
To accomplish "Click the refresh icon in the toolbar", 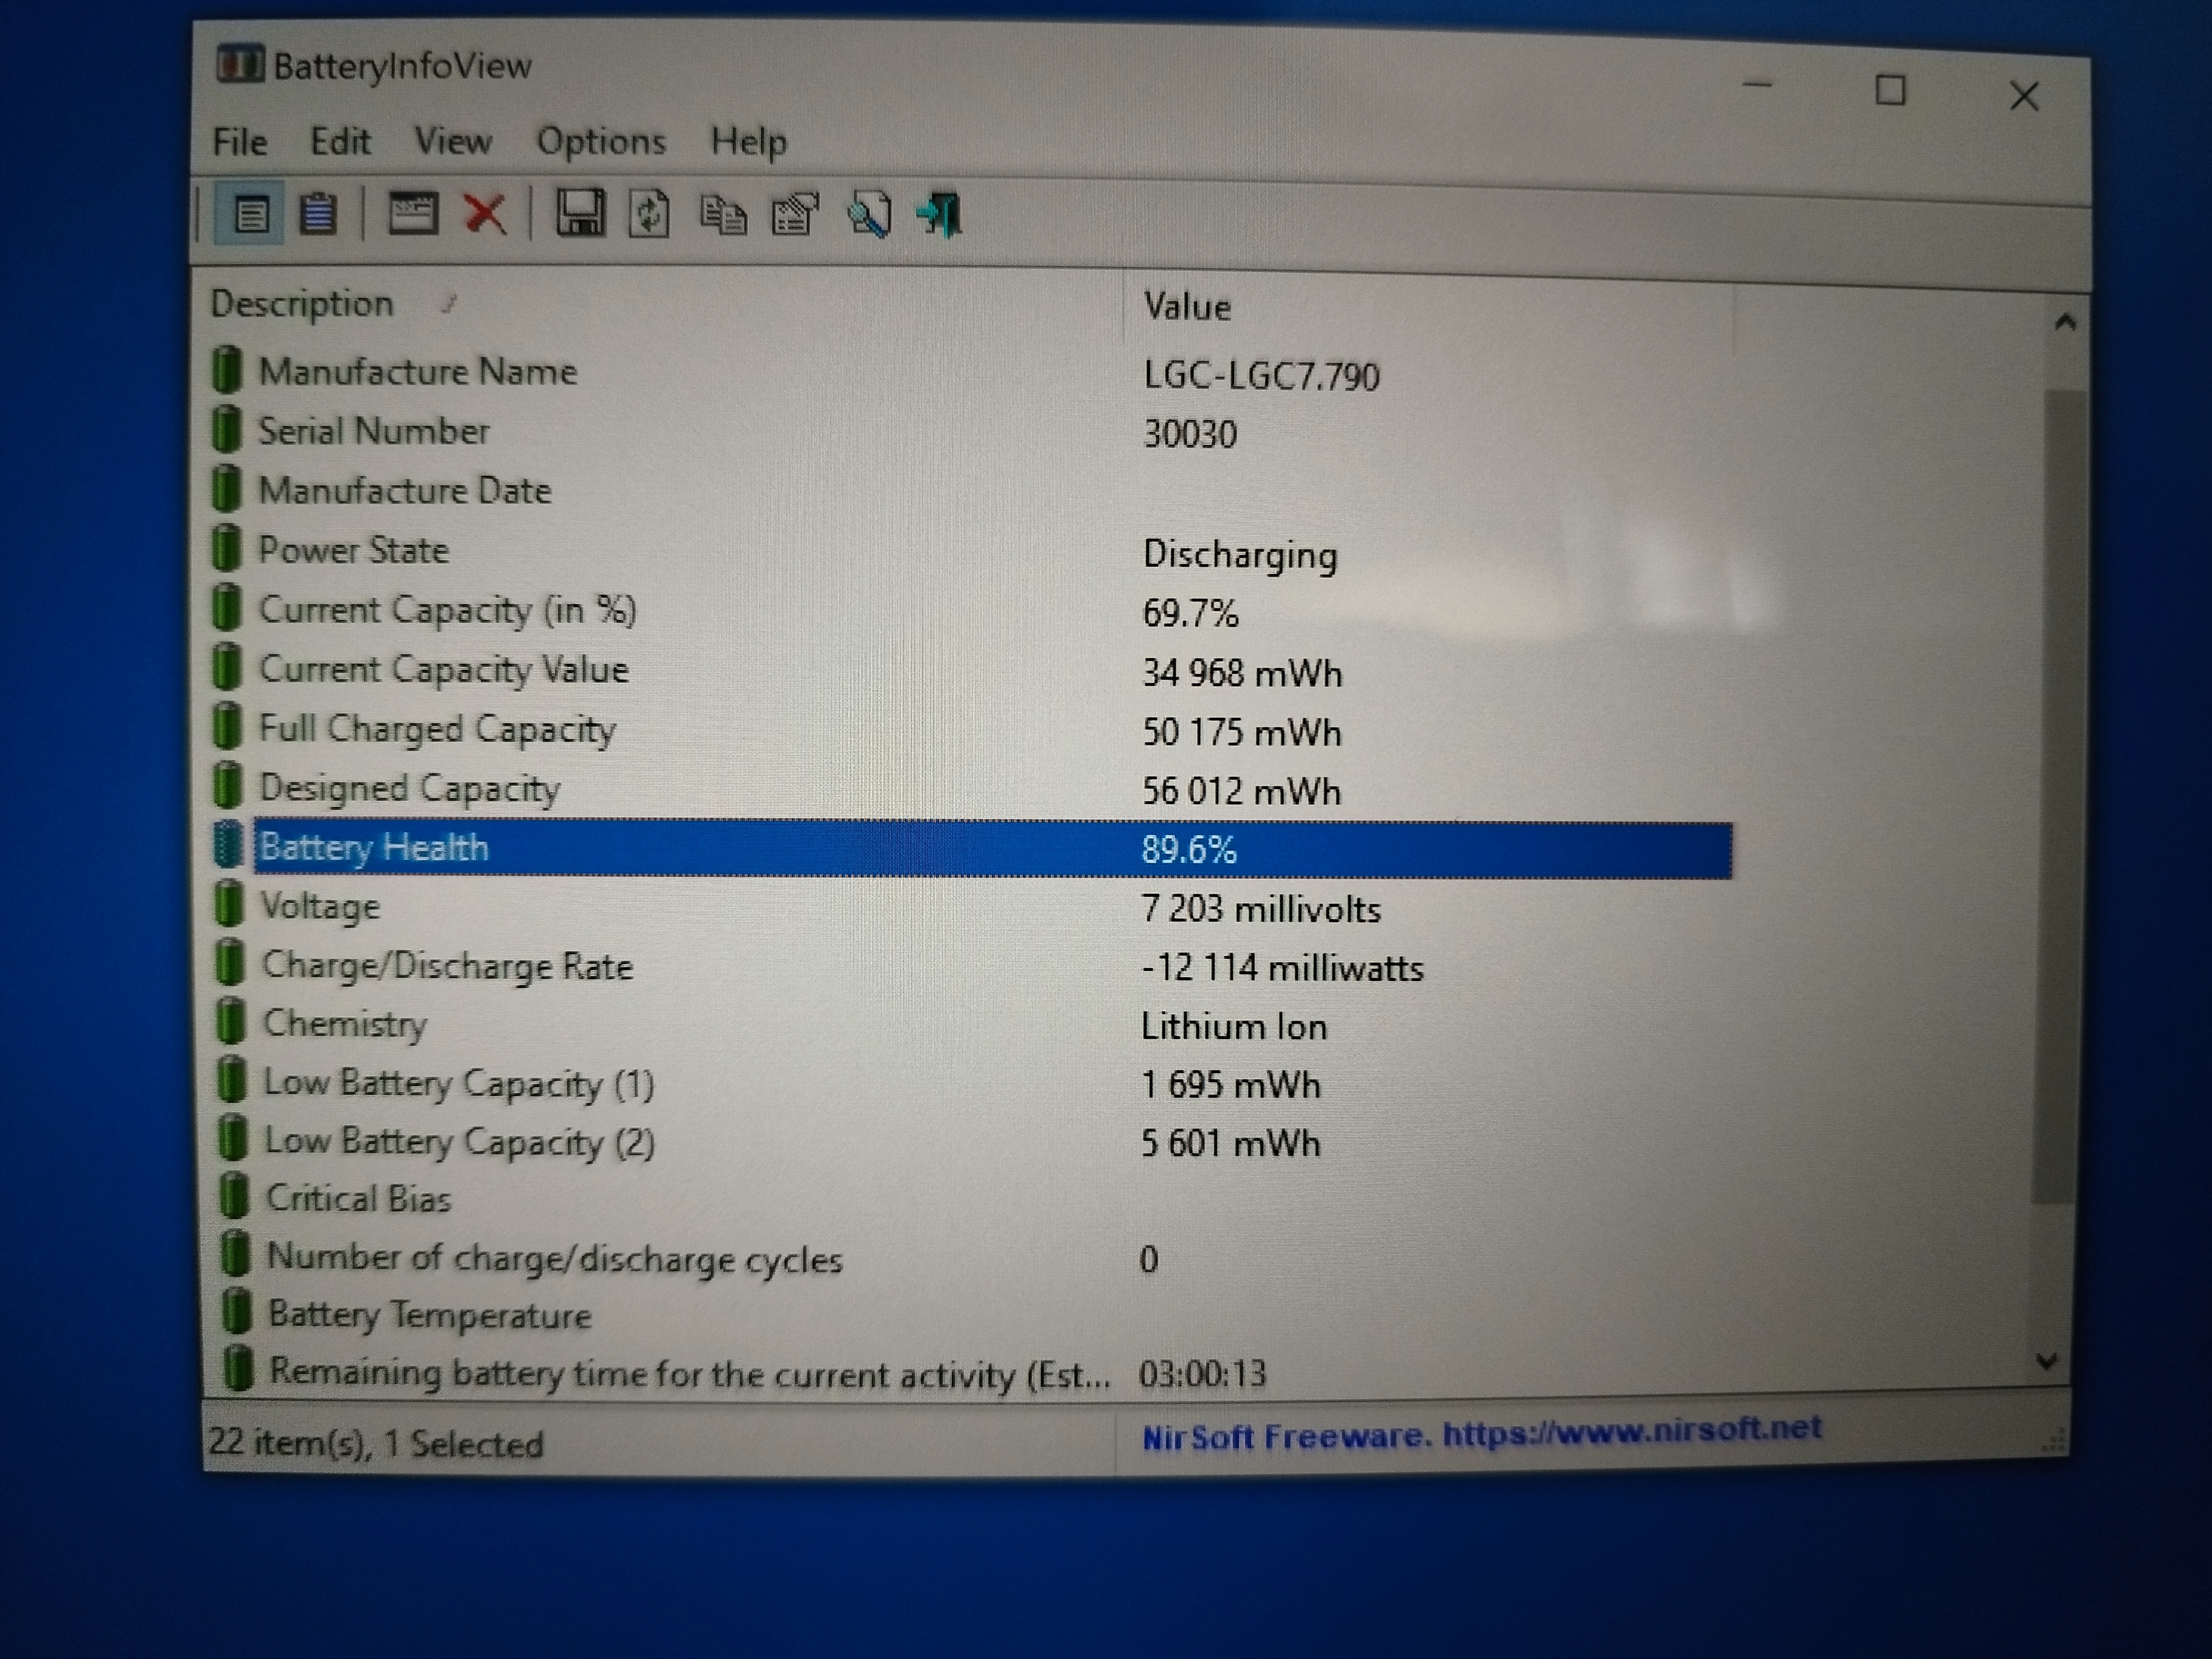I will 649,214.
